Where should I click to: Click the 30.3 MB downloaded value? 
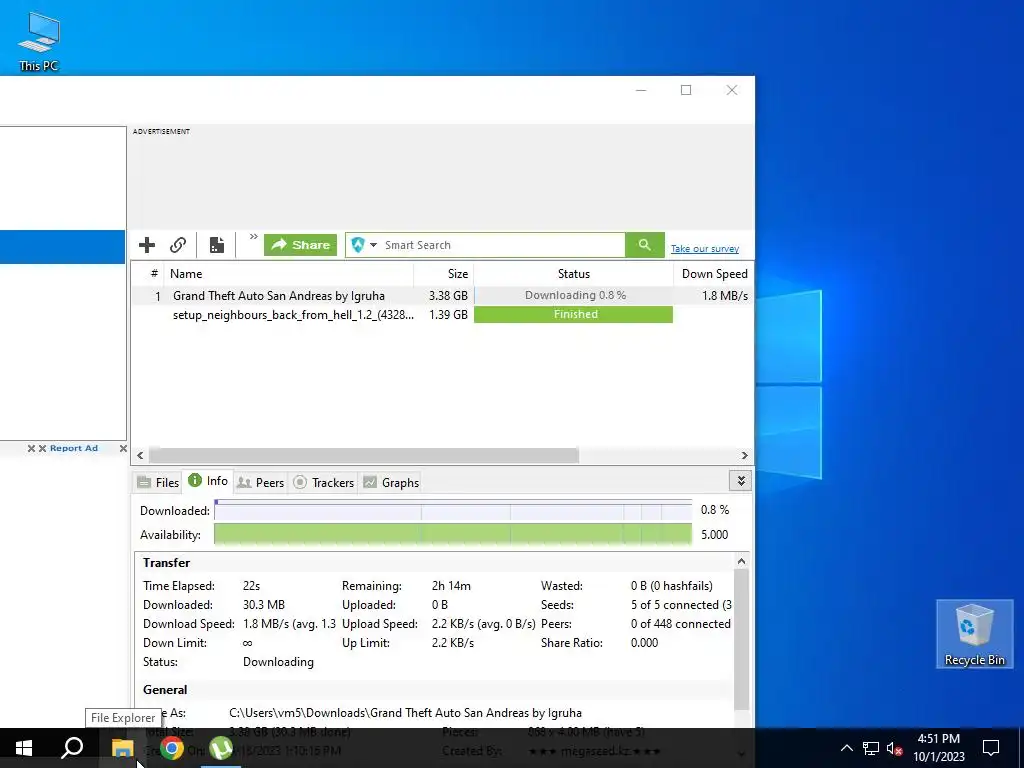[x=264, y=605]
